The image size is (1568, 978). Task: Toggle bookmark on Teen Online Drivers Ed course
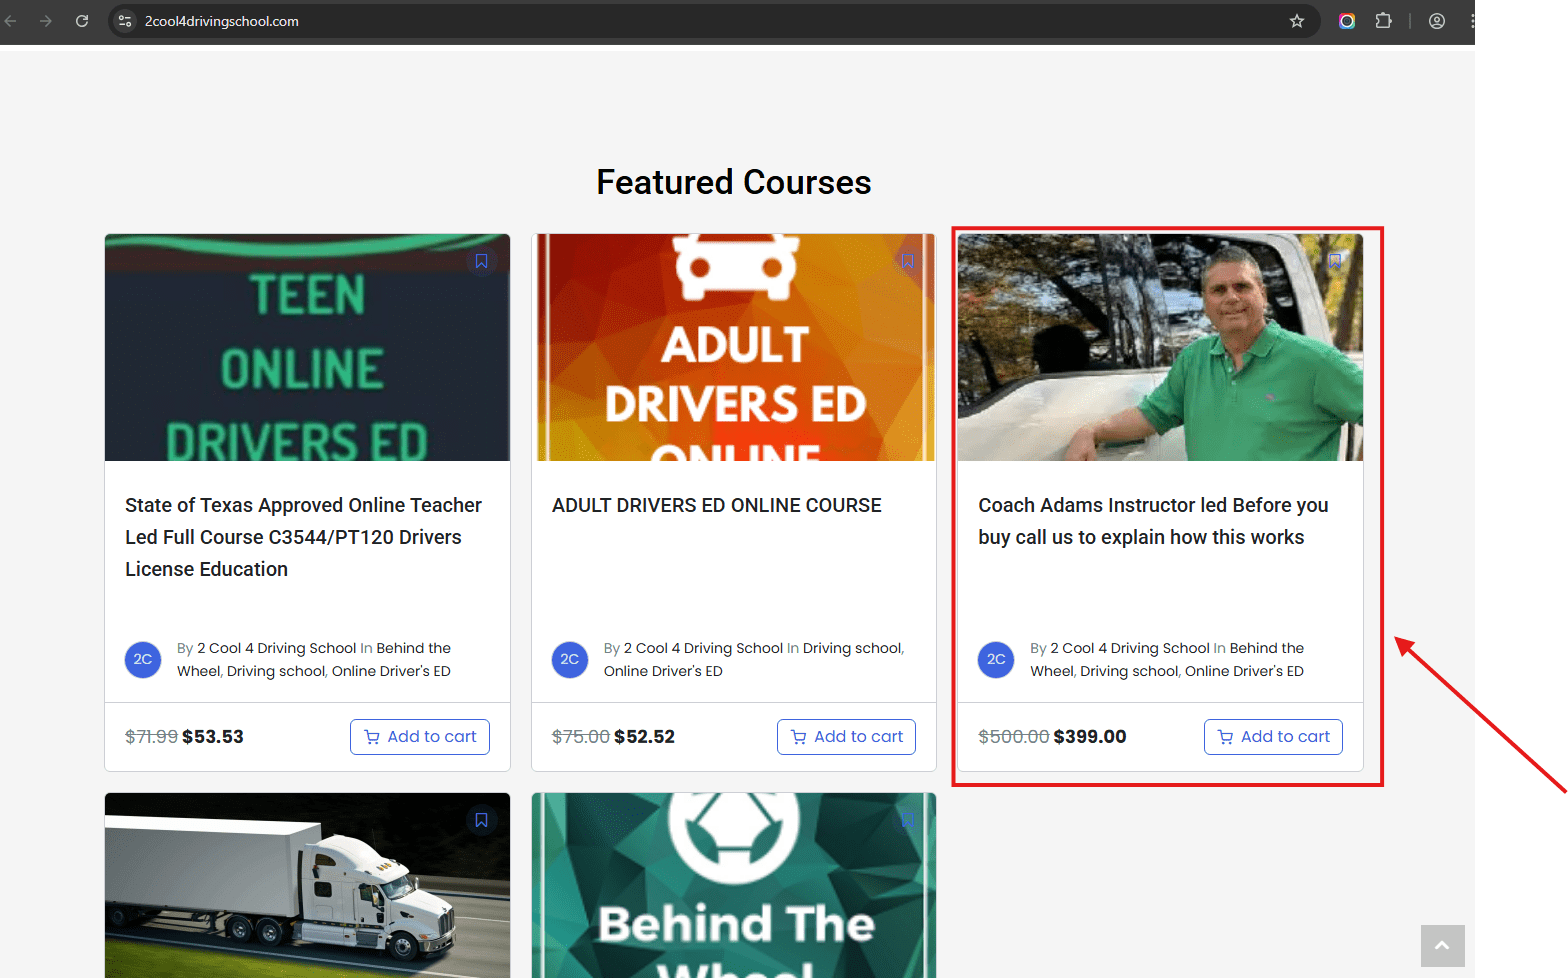click(481, 261)
